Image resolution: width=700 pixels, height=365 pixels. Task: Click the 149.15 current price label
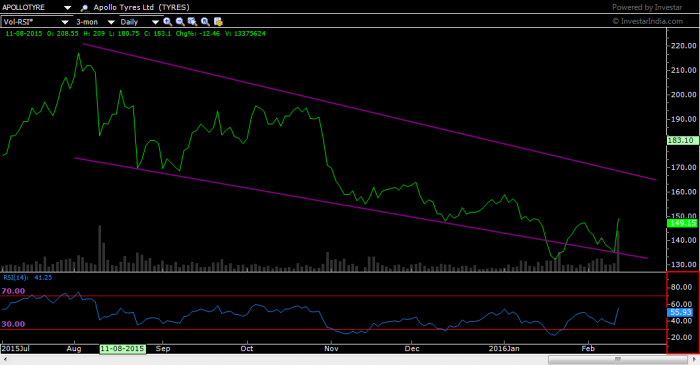click(x=683, y=223)
